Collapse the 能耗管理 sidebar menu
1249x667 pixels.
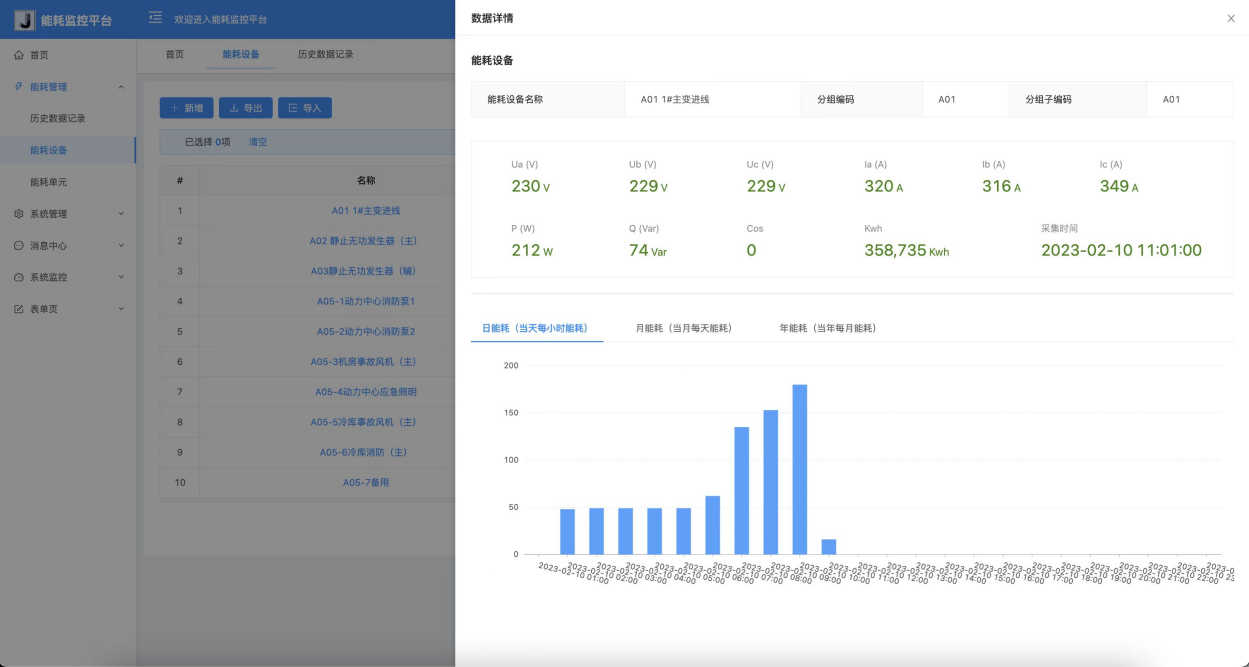point(121,87)
